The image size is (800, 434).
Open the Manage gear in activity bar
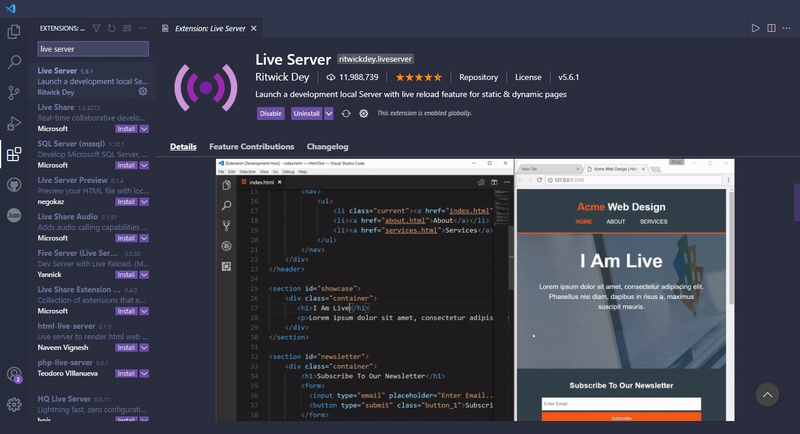[x=14, y=404]
